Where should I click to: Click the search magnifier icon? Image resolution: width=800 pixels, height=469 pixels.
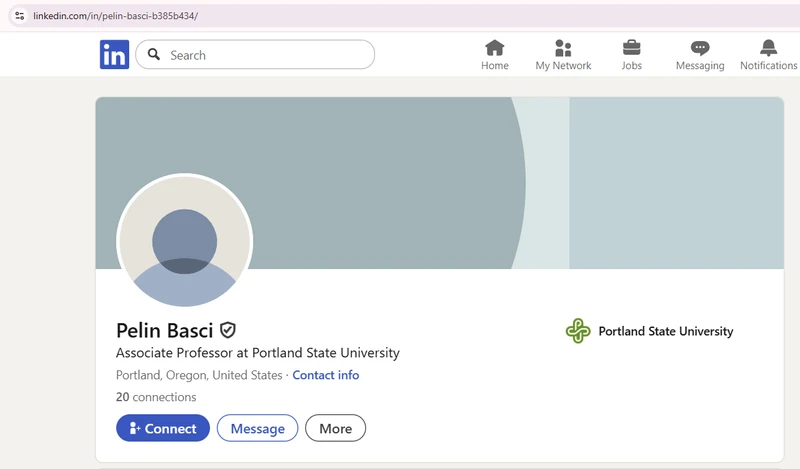click(154, 54)
